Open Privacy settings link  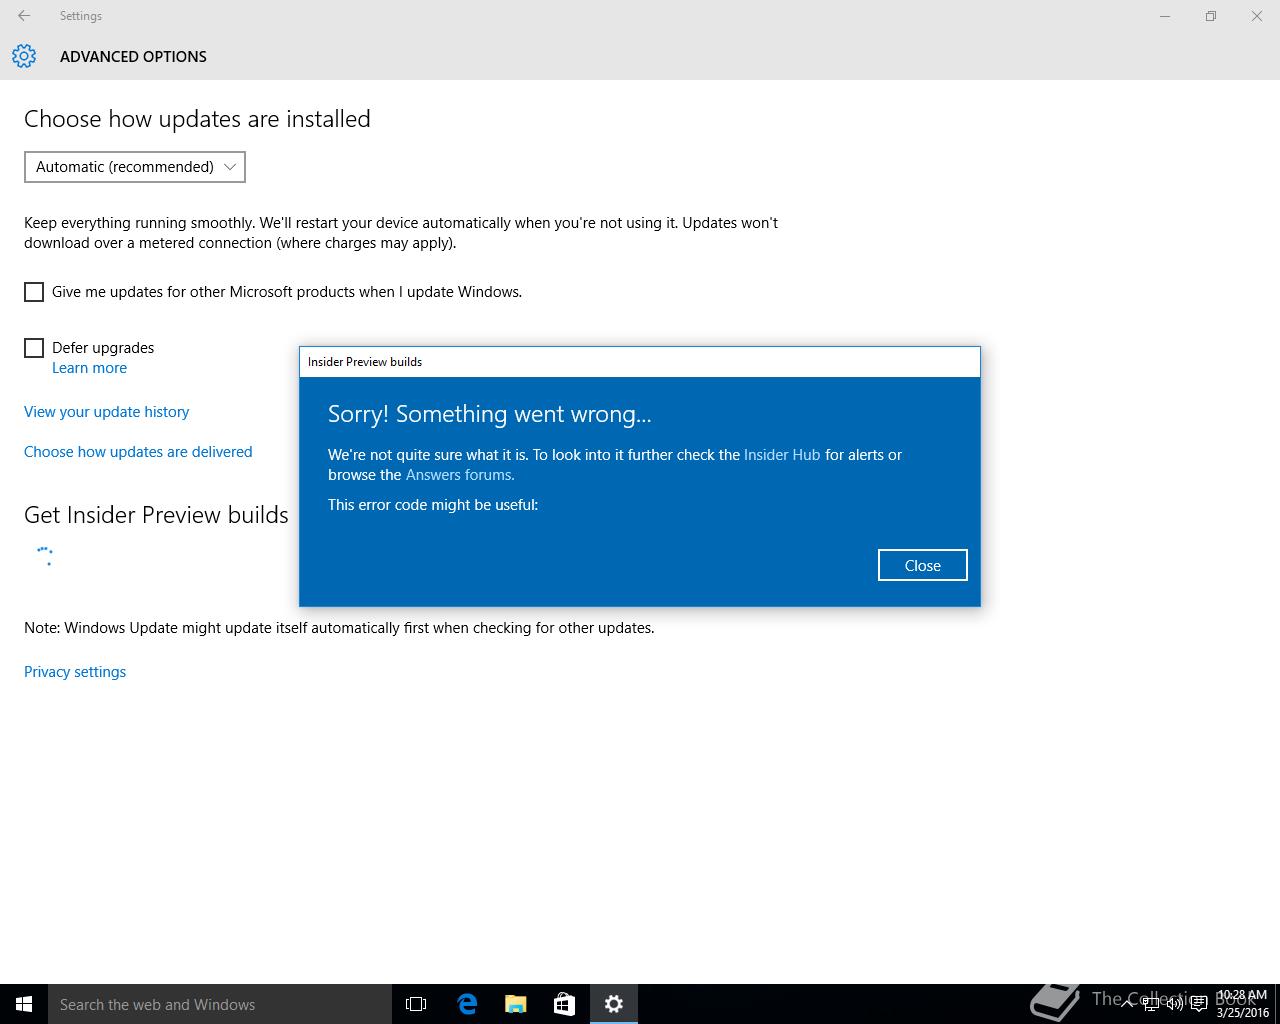(75, 672)
